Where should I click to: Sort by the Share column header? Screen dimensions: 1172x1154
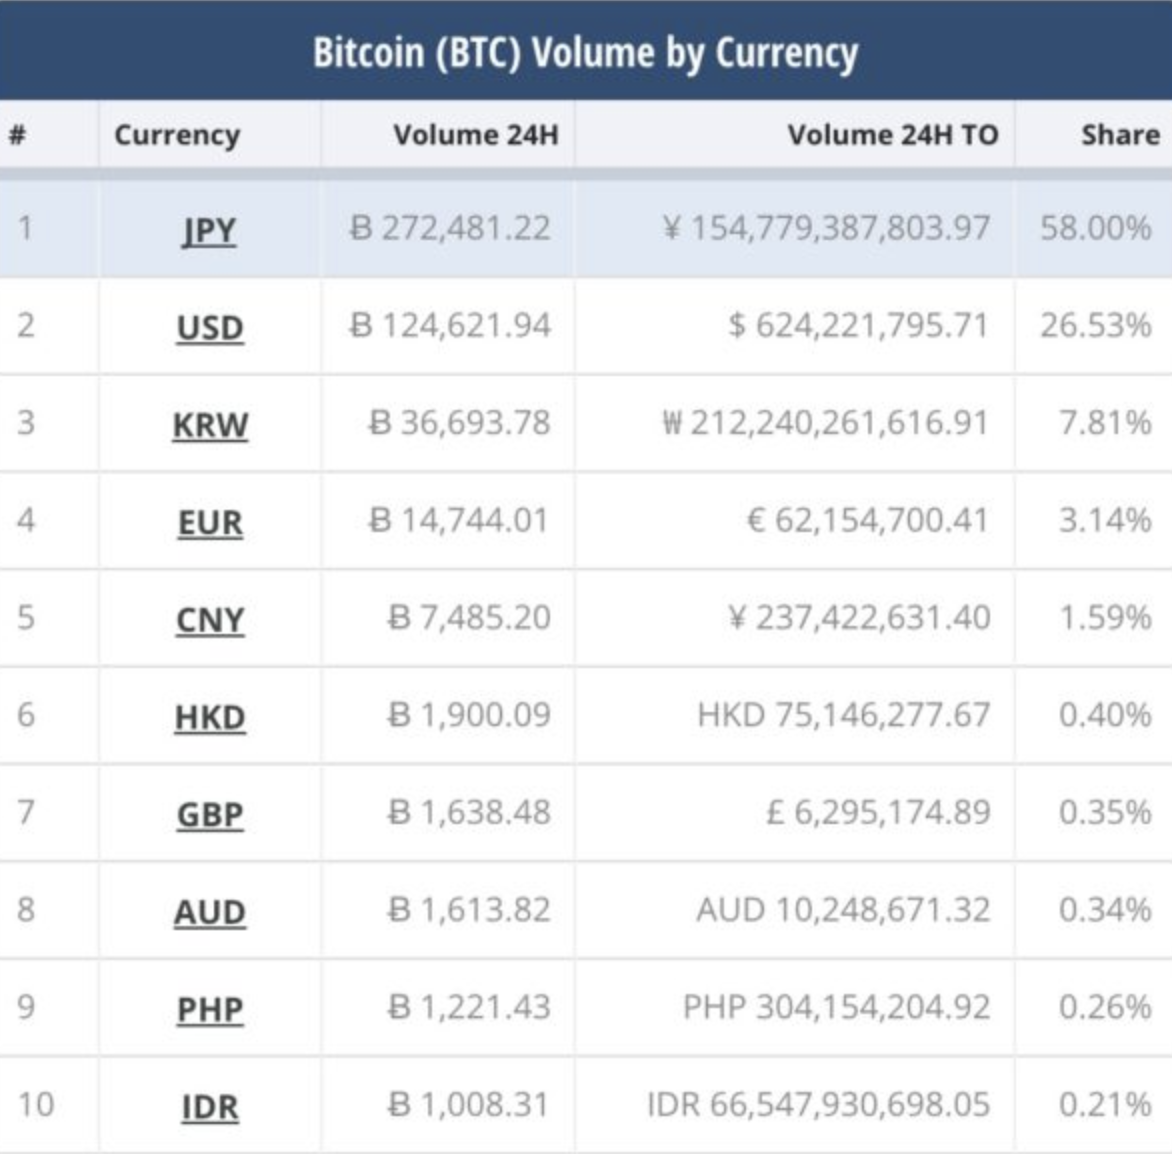[x=1120, y=135]
